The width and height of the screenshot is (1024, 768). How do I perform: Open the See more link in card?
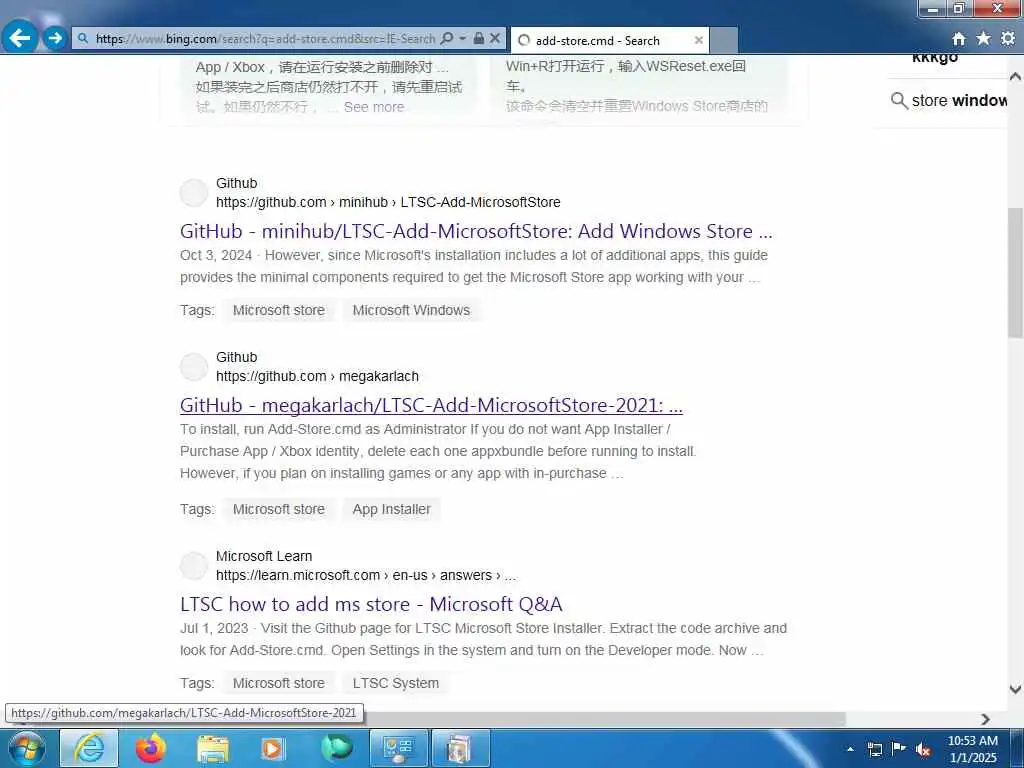pyautogui.click(x=374, y=107)
